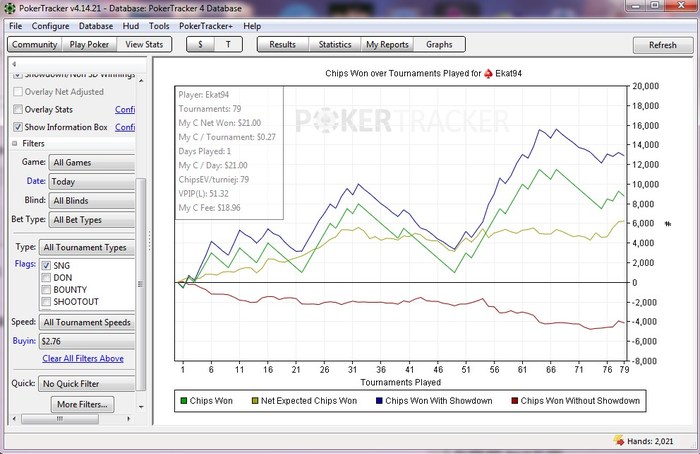Image resolution: width=700 pixels, height=454 pixels.
Task: Click the horizontal scrollbar right arrow
Action: [x=129, y=419]
